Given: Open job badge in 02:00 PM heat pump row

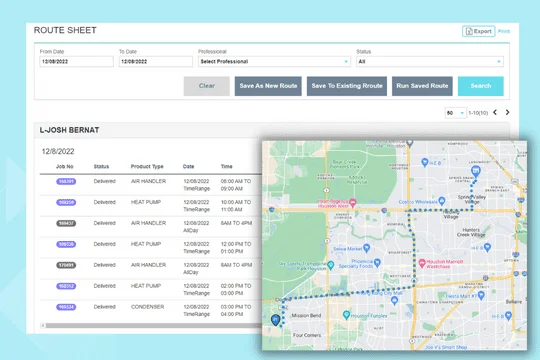Looking at the screenshot, I should tap(66, 286).
